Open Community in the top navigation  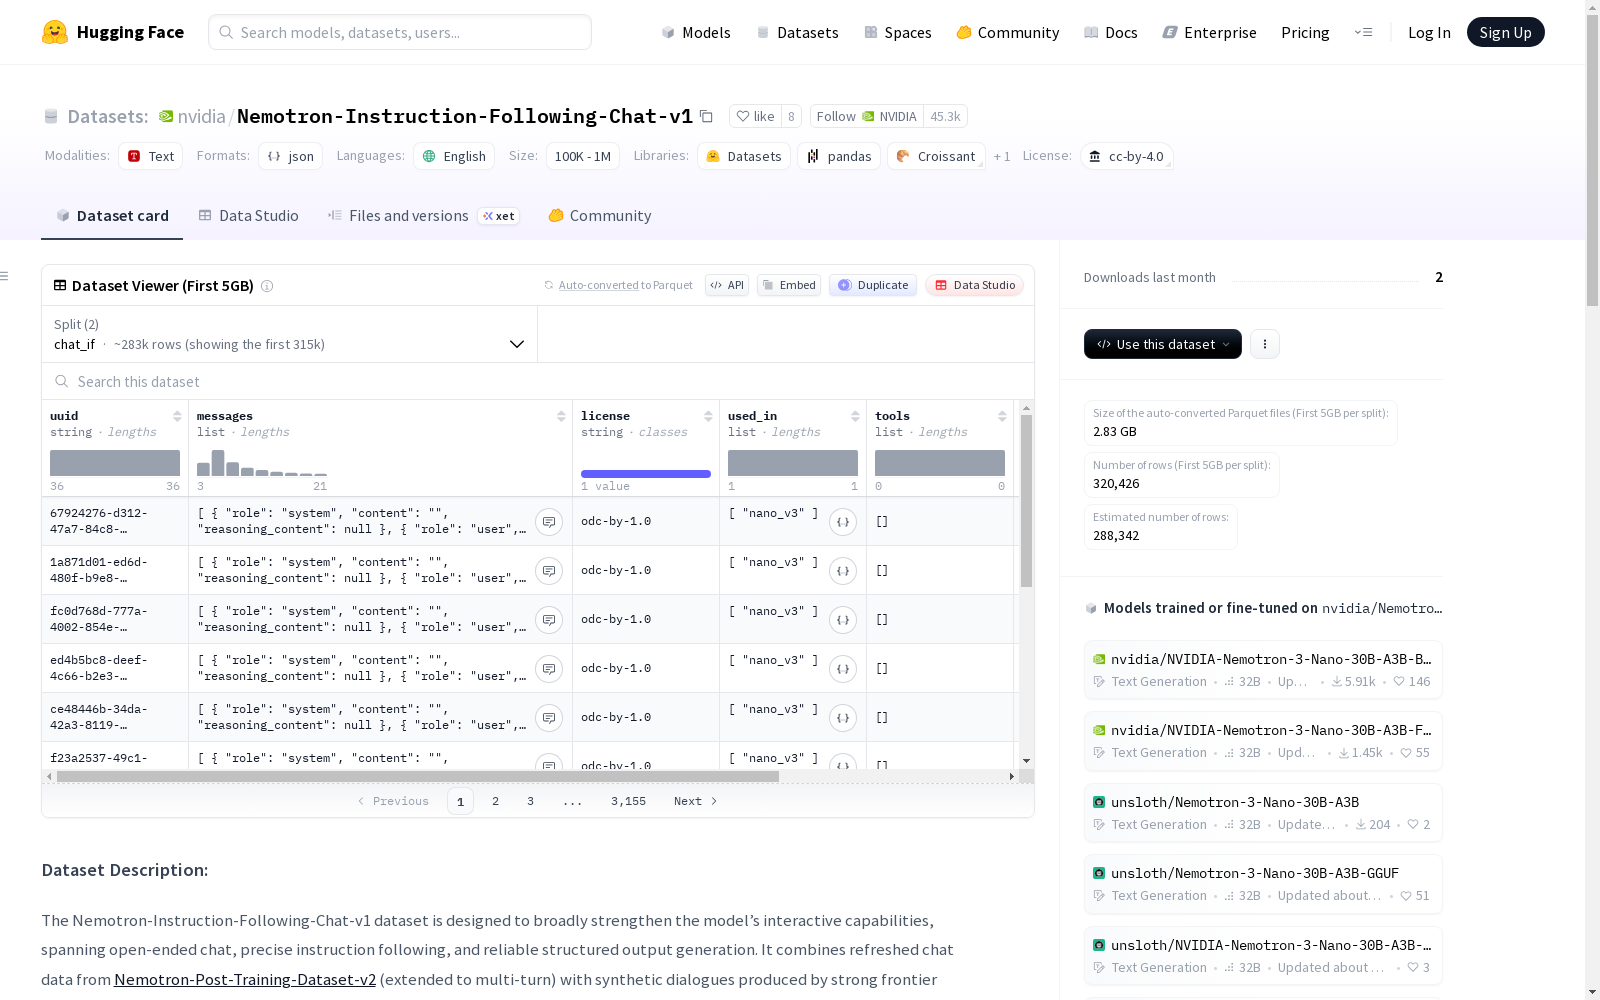1008,32
